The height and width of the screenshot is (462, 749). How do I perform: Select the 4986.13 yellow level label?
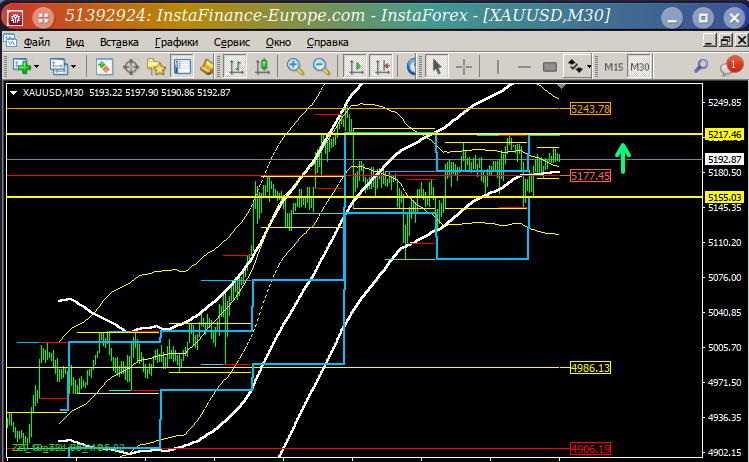pyautogui.click(x=590, y=368)
